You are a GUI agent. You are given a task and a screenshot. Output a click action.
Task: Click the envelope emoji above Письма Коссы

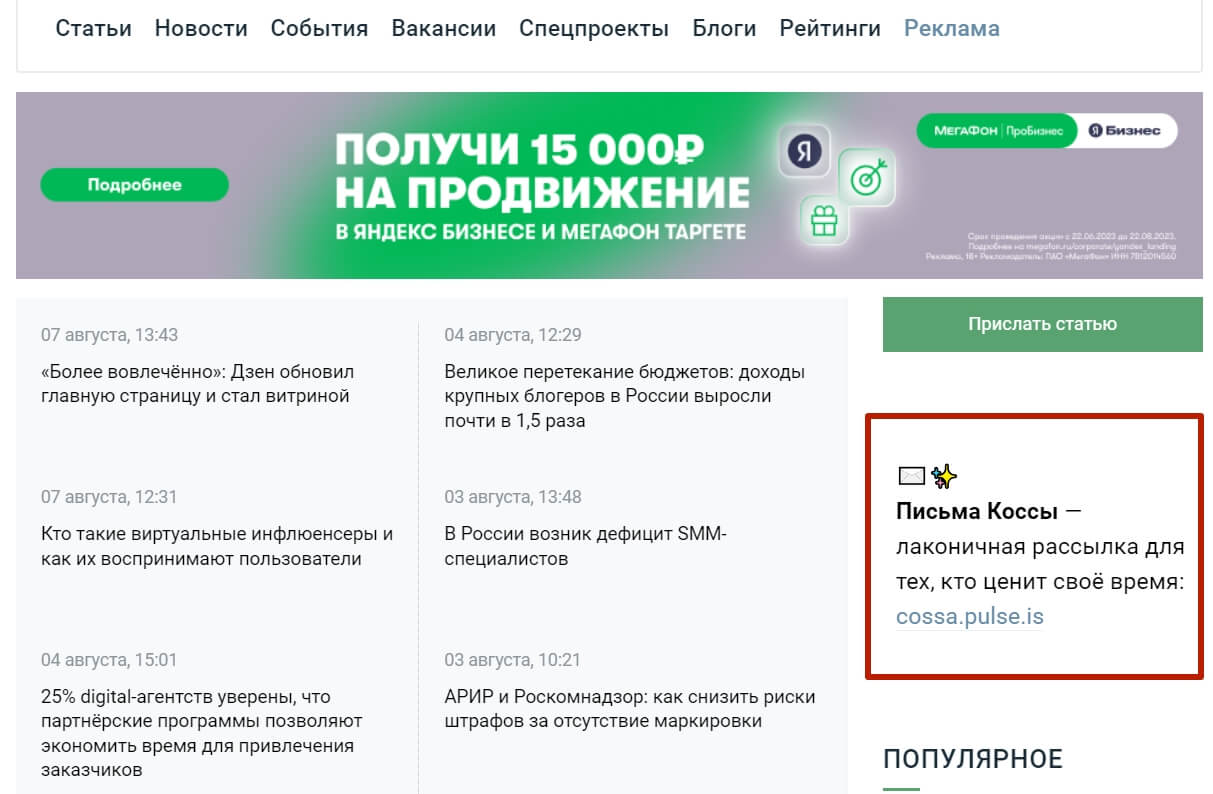(912, 476)
